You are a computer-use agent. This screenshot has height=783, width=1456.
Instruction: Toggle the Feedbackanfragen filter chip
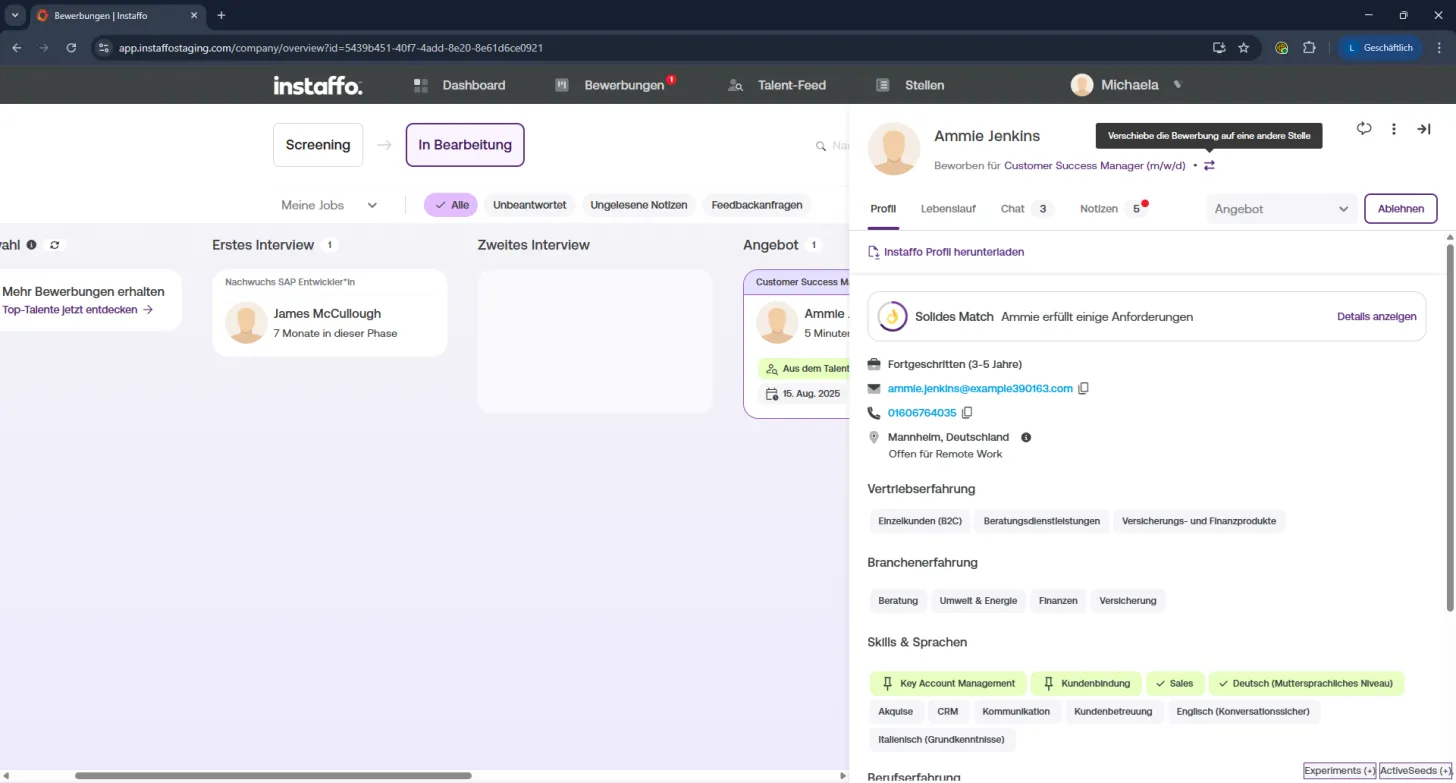(x=757, y=205)
